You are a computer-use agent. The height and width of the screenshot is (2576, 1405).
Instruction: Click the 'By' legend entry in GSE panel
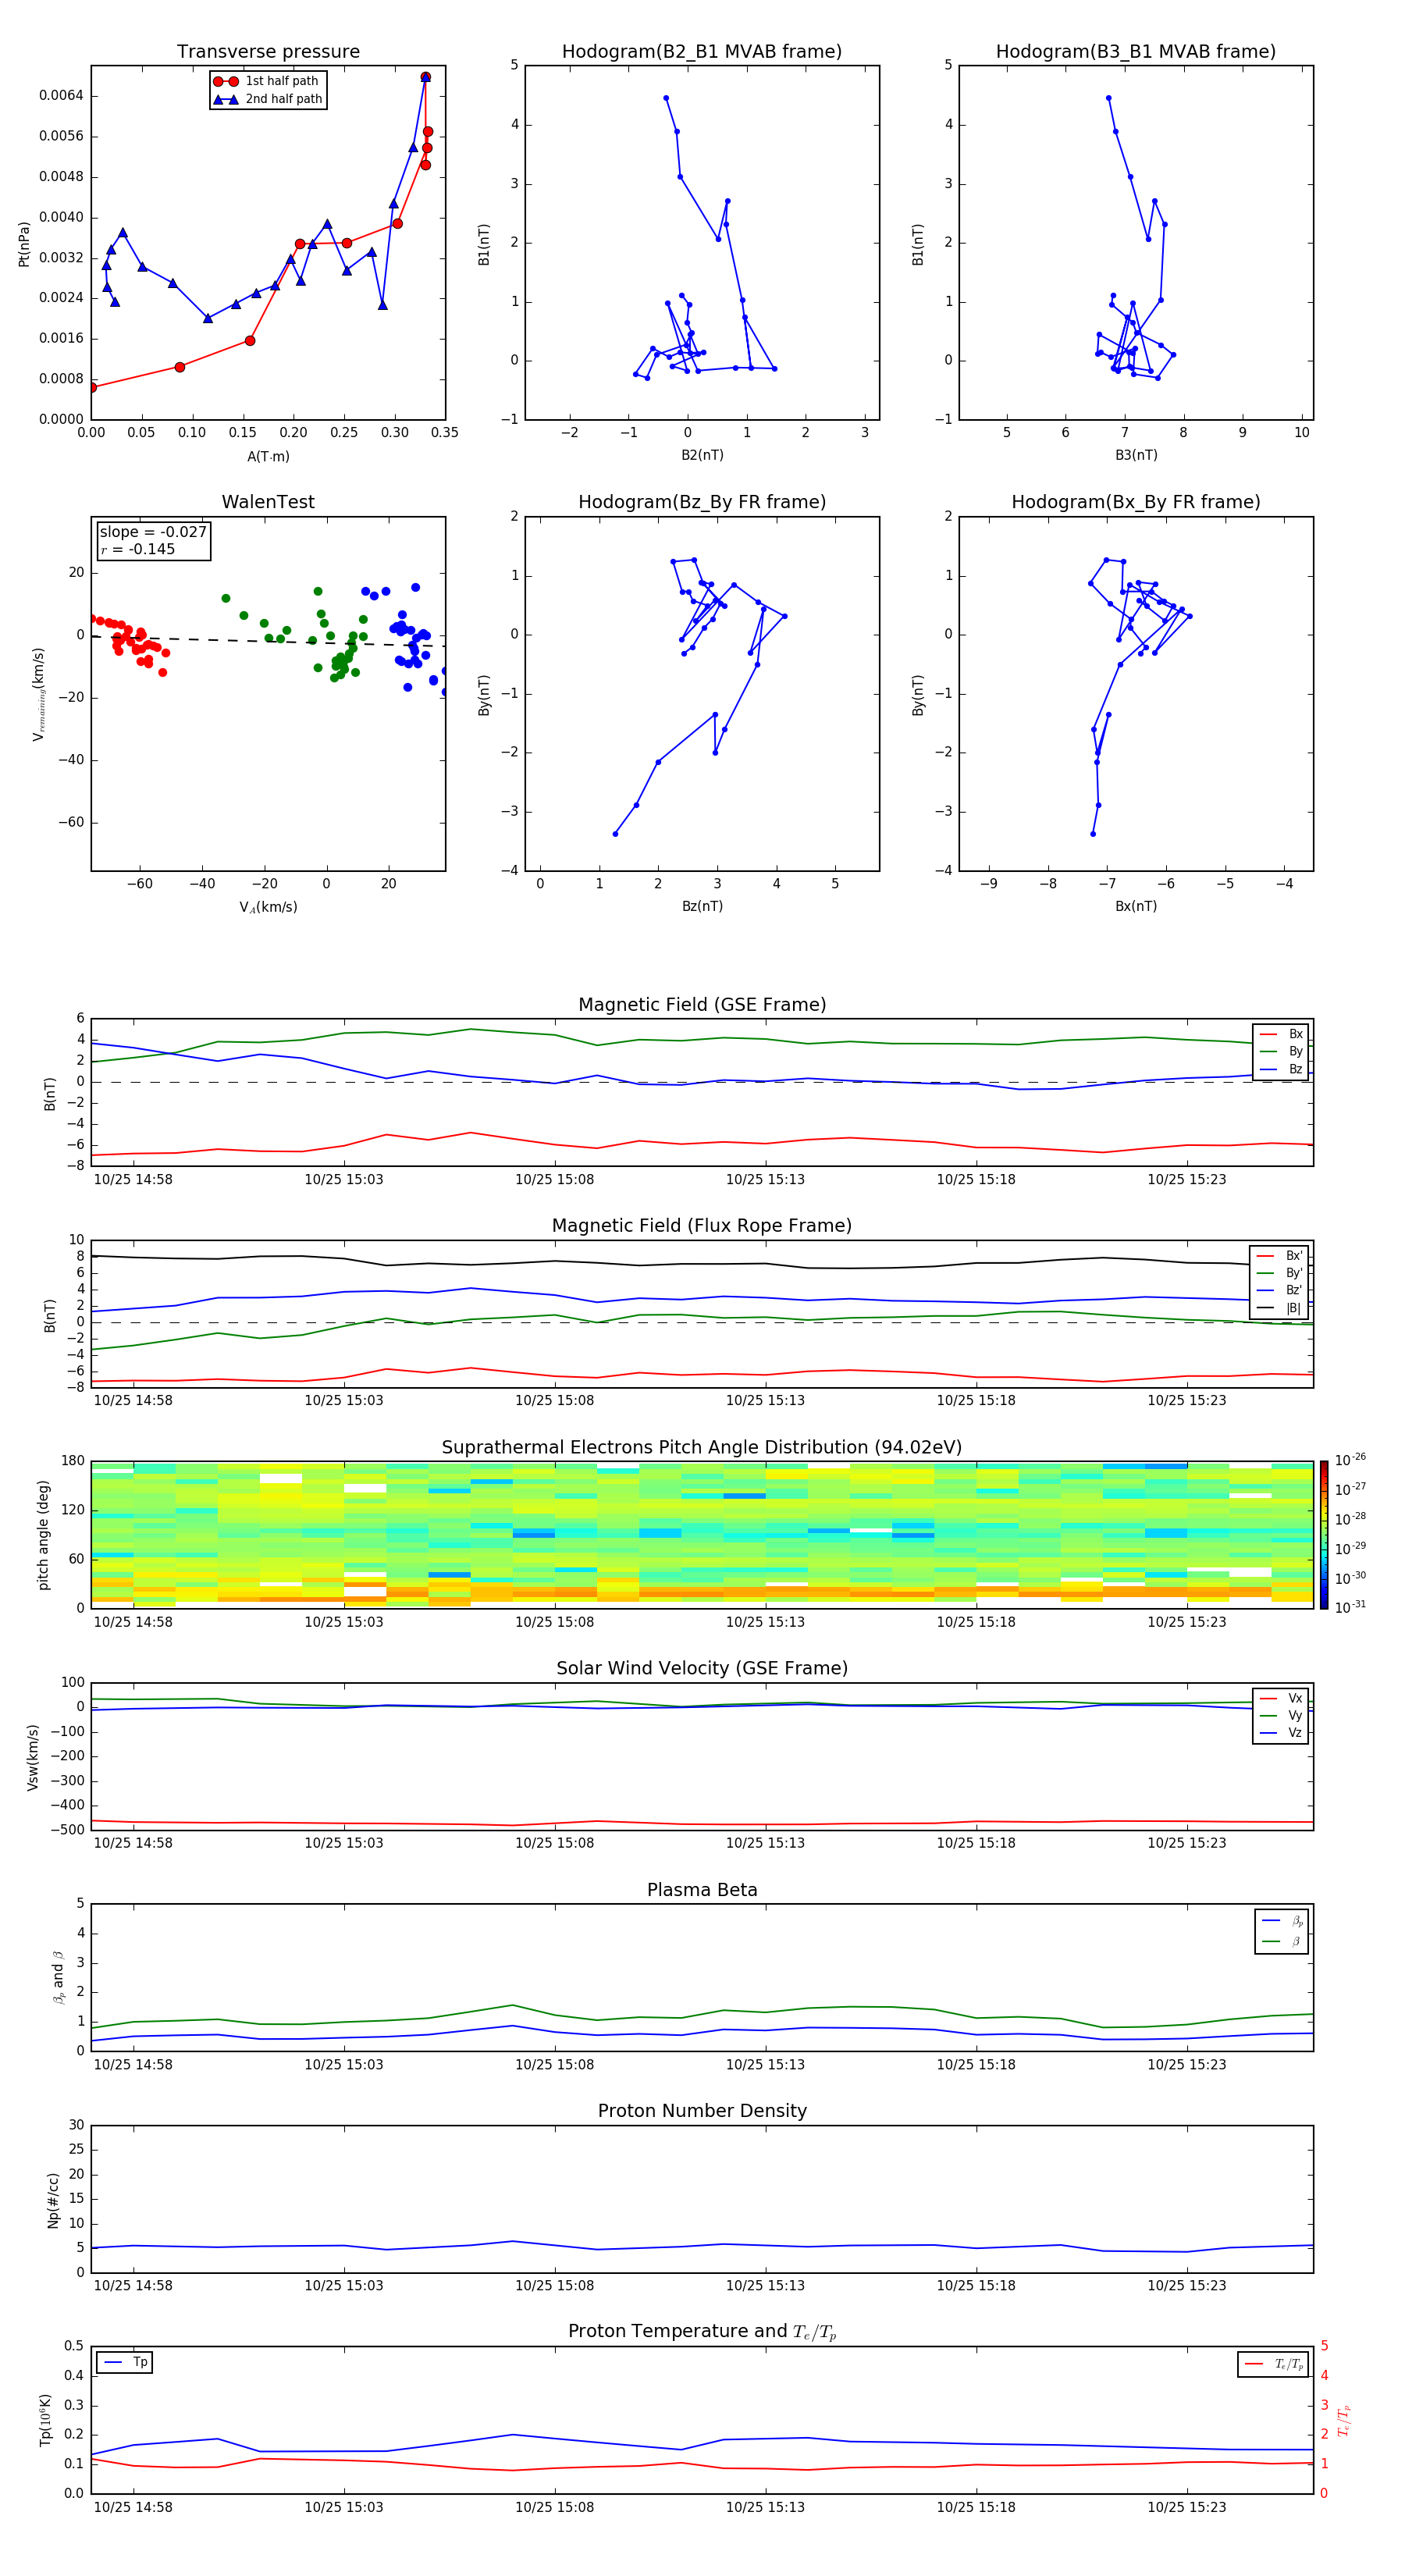coord(1281,1052)
